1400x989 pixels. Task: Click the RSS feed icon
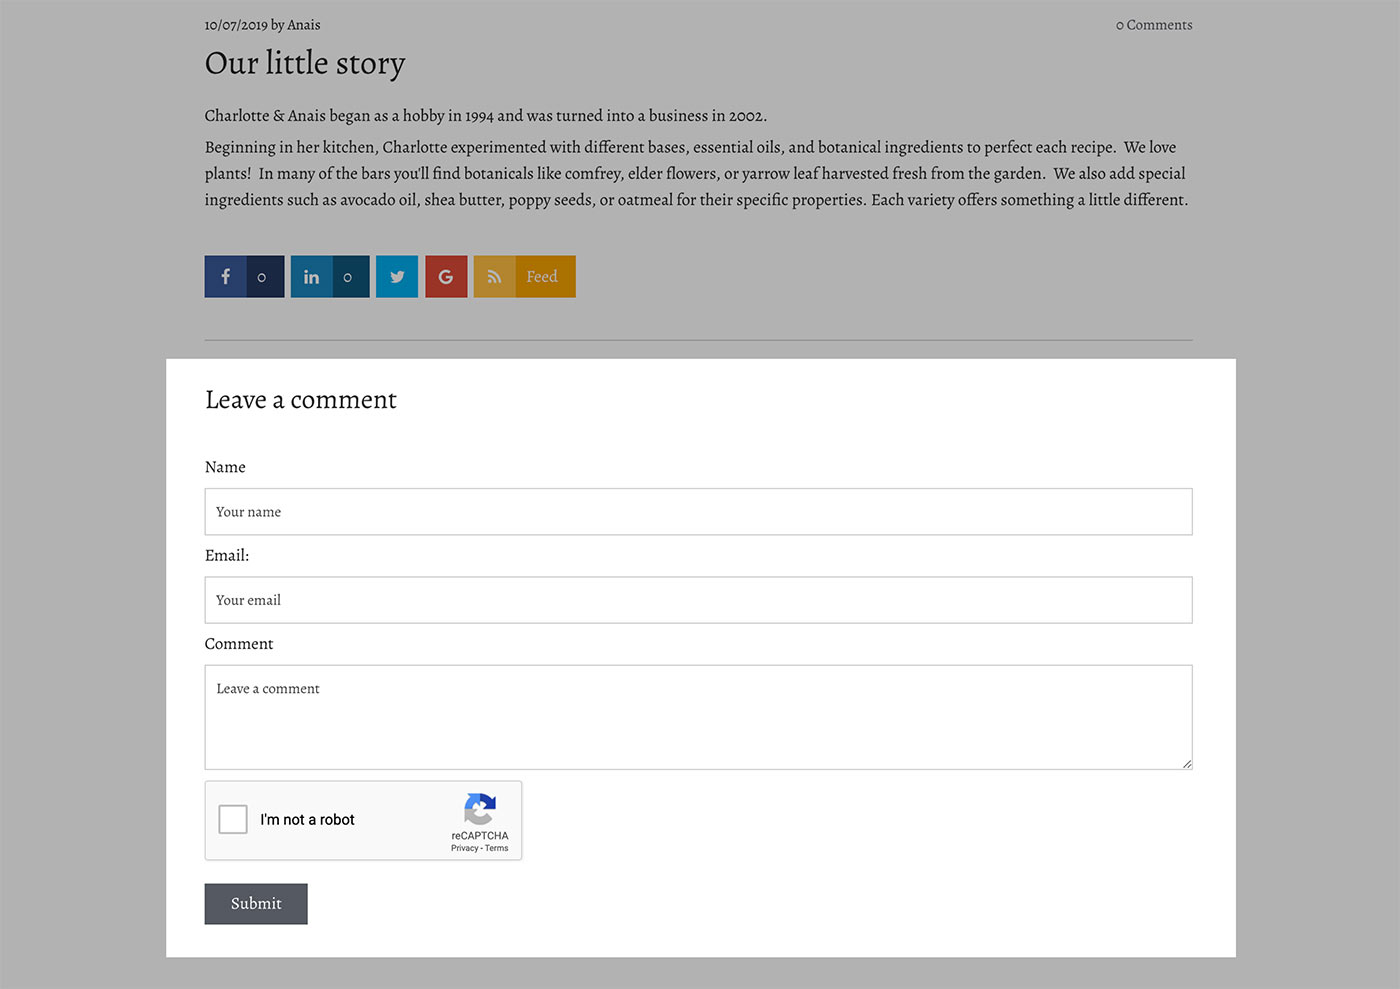[494, 277]
